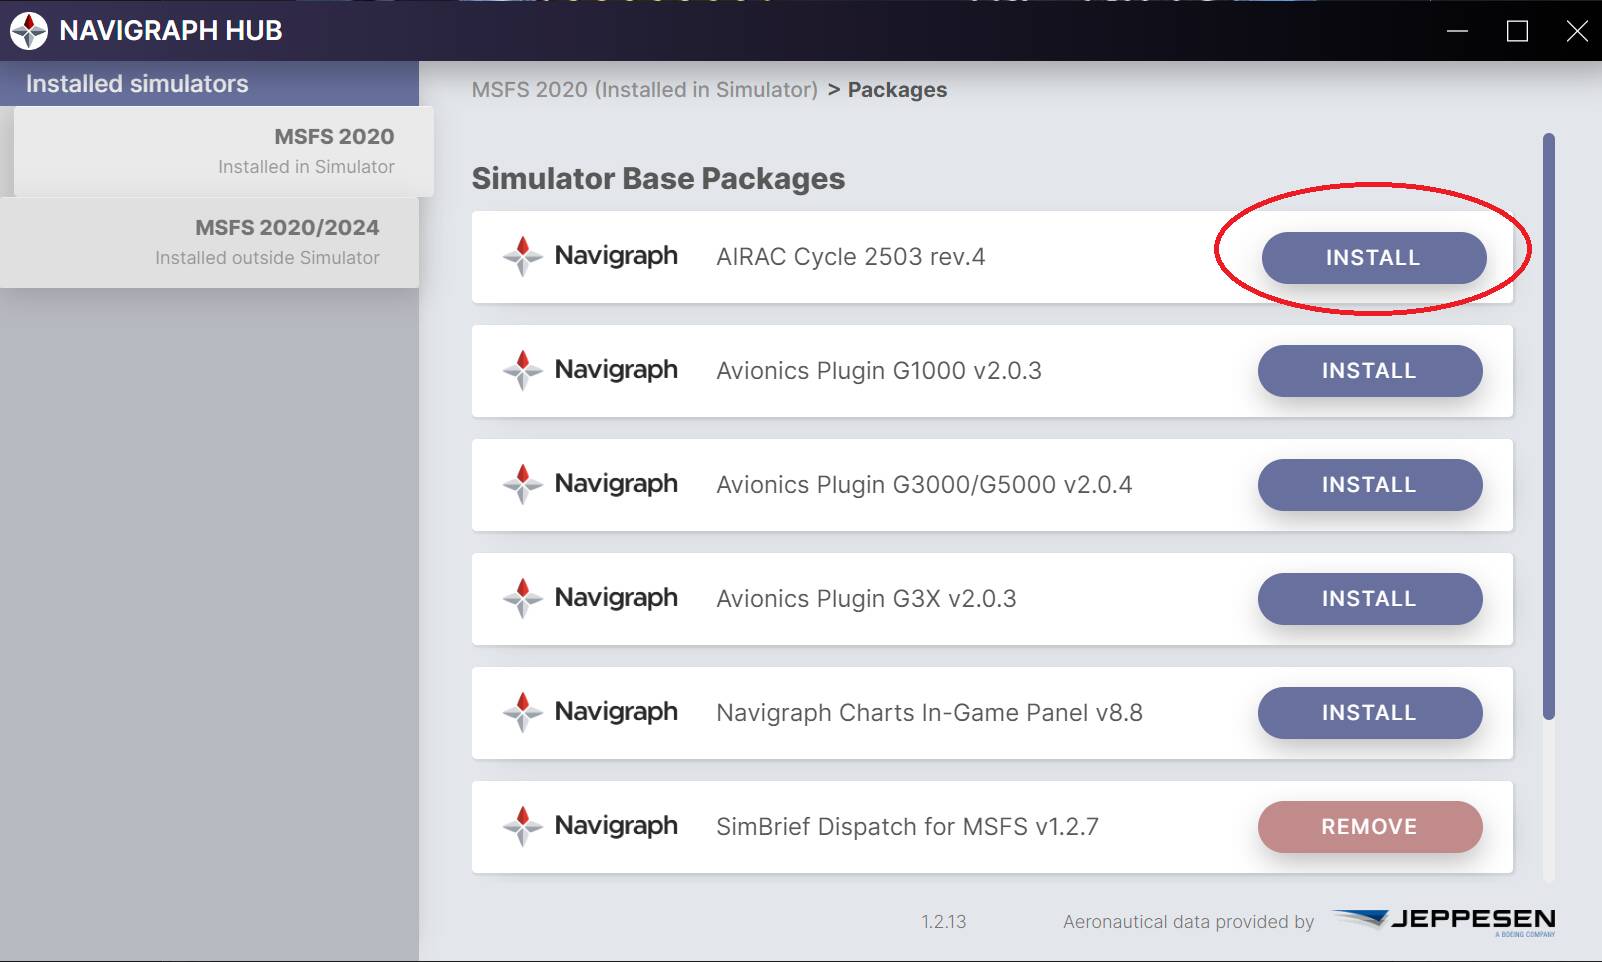Viewport: 1602px width, 962px height.
Task: Click Navigraph logo in Avionics Plugin G3X row
Action: tap(590, 598)
